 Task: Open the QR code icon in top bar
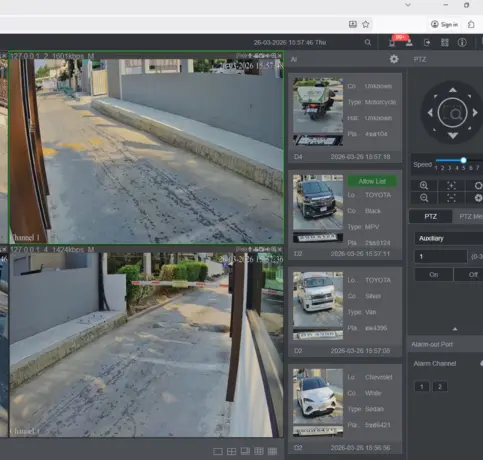445,43
